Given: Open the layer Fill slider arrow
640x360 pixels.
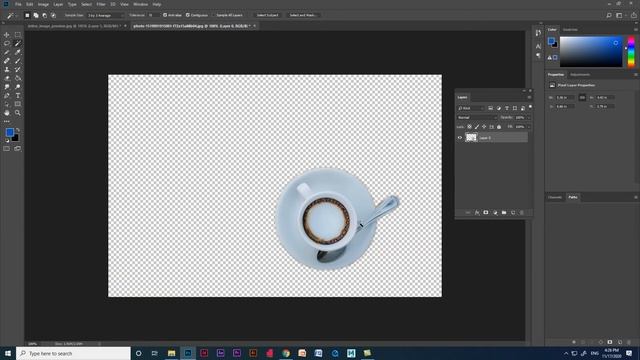Looking at the screenshot, I should 528,127.
